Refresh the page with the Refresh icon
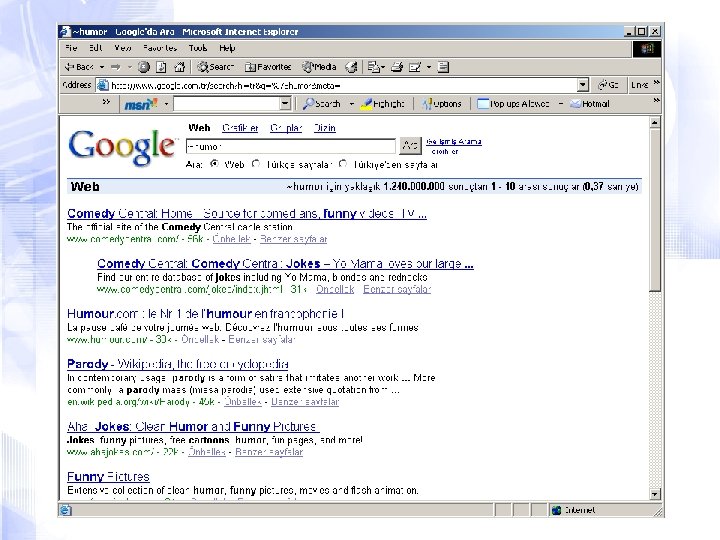Viewport: 720px width, 540px height. 161,67
